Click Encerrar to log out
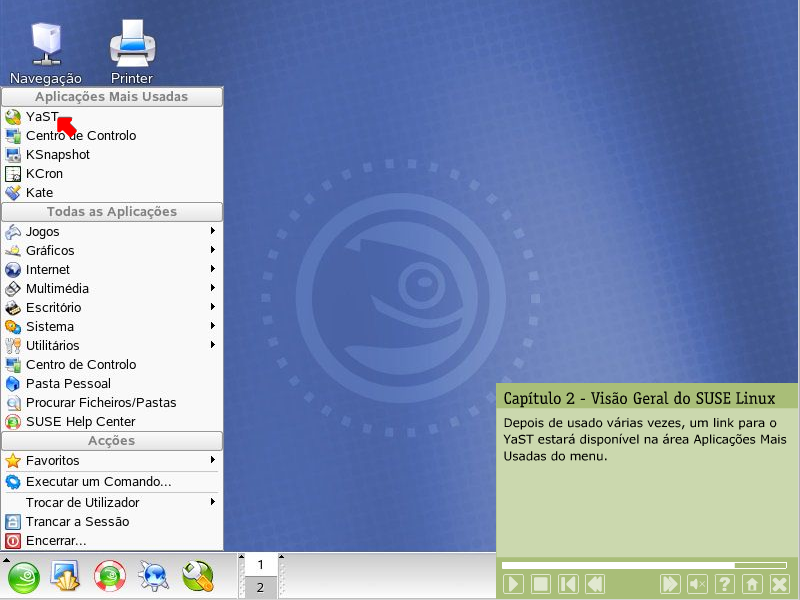This screenshot has height=600, width=800. pyautogui.click(x=55, y=540)
